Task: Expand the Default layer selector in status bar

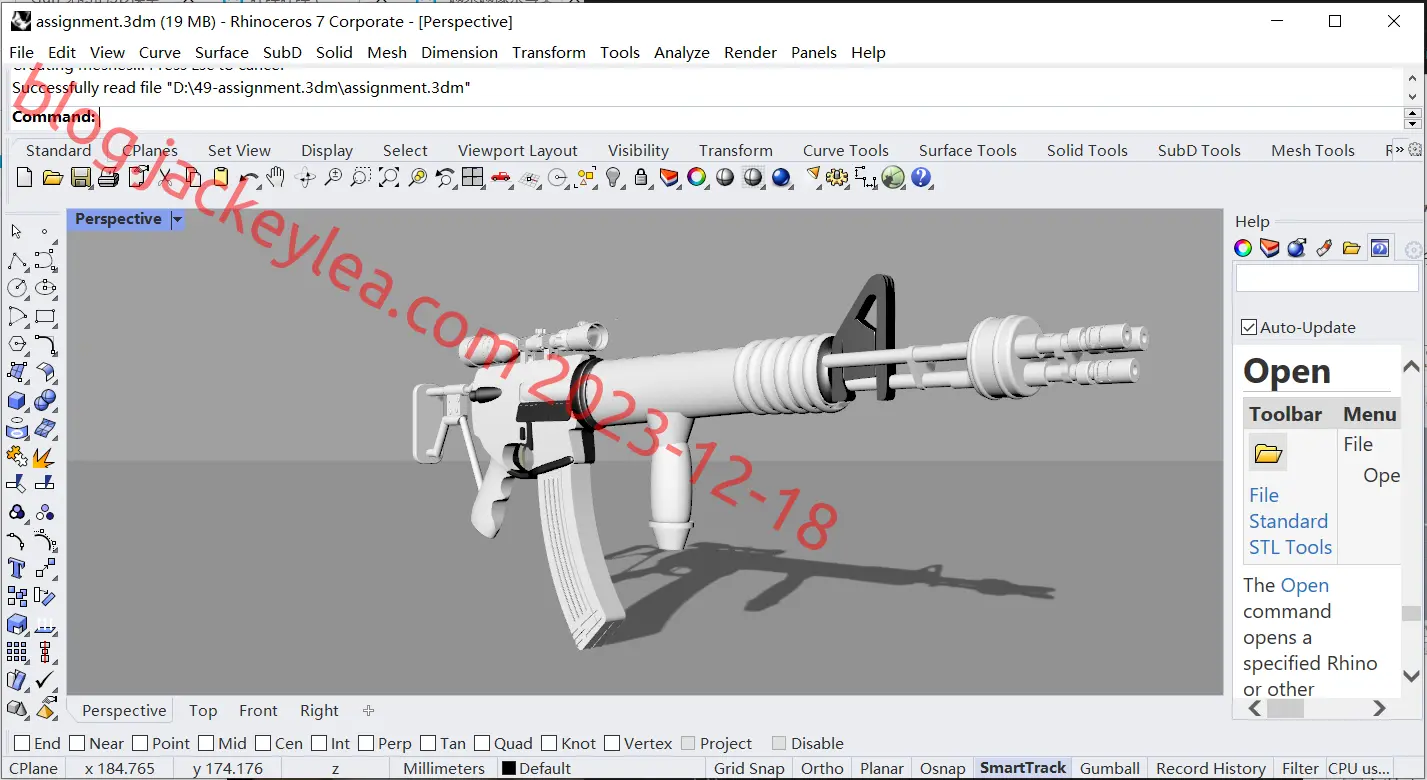Action: (x=536, y=768)
